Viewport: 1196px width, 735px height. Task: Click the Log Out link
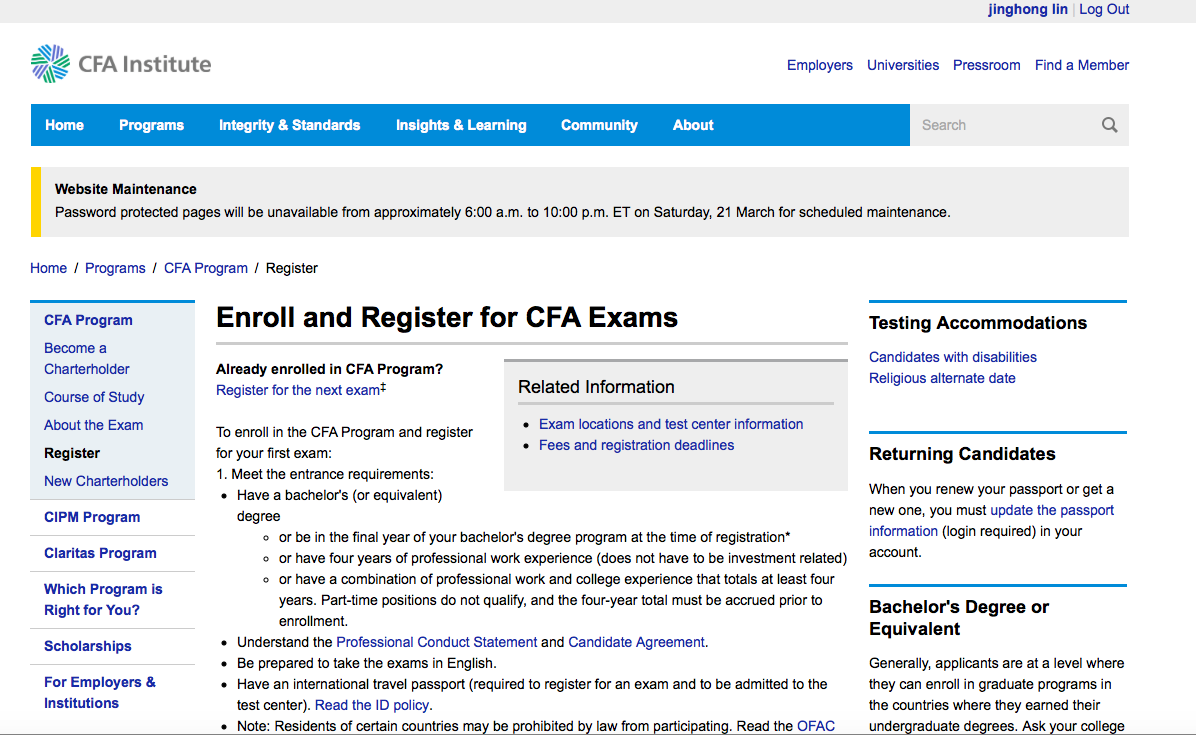(x=1104, y=9)
